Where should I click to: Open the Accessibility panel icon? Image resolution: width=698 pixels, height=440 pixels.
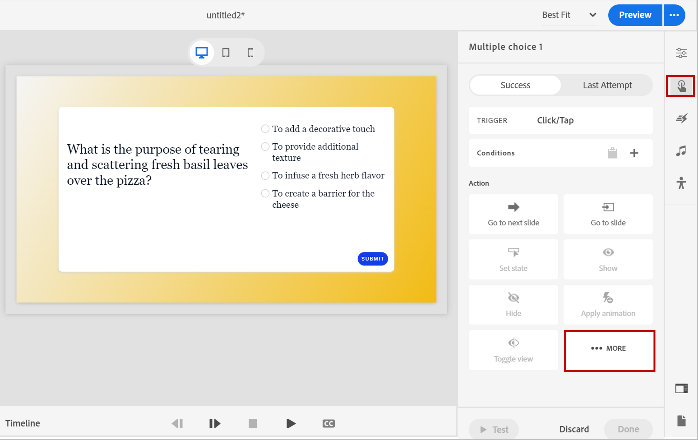(x=681, y=183)
